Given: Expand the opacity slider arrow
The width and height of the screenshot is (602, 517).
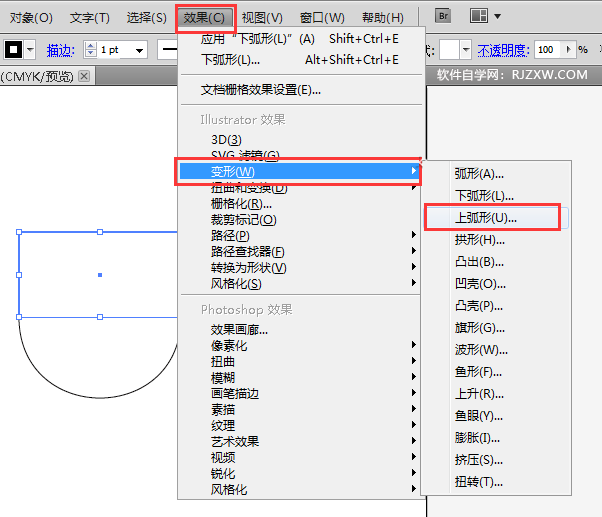Looking at the screenshot, I should tap(569, 49).
